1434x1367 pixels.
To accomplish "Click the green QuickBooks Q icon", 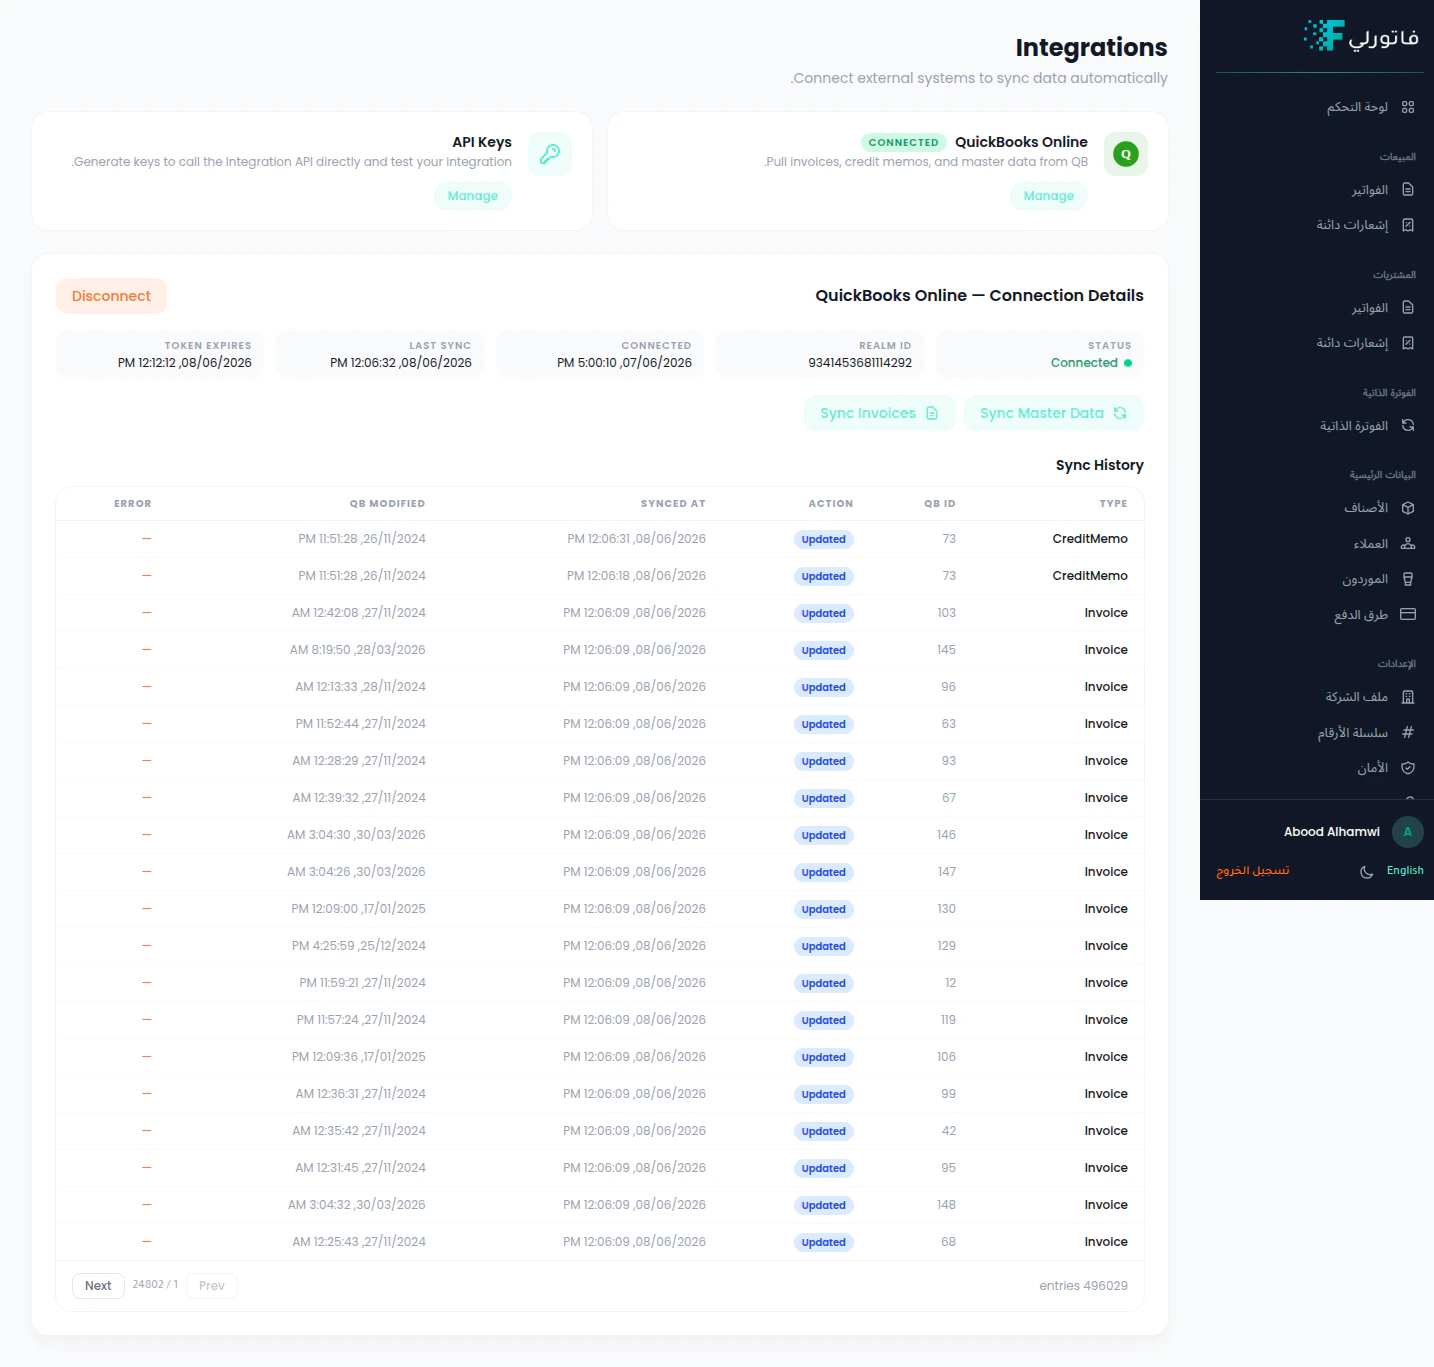I will (x=1126, y=154).
